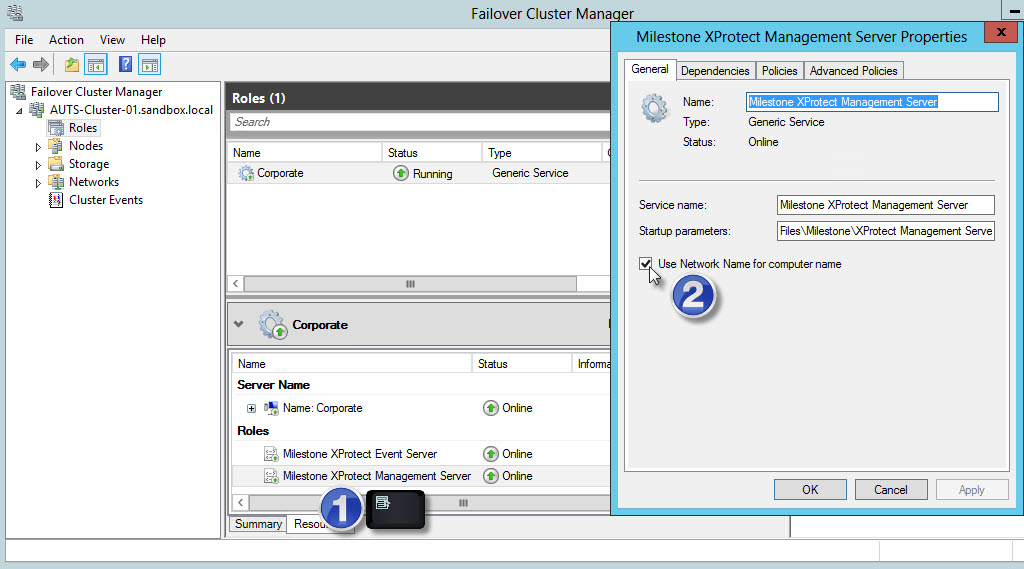1024x569 pixels.
Task: Expand the Nodes tree item
Action: pos(38,147)
